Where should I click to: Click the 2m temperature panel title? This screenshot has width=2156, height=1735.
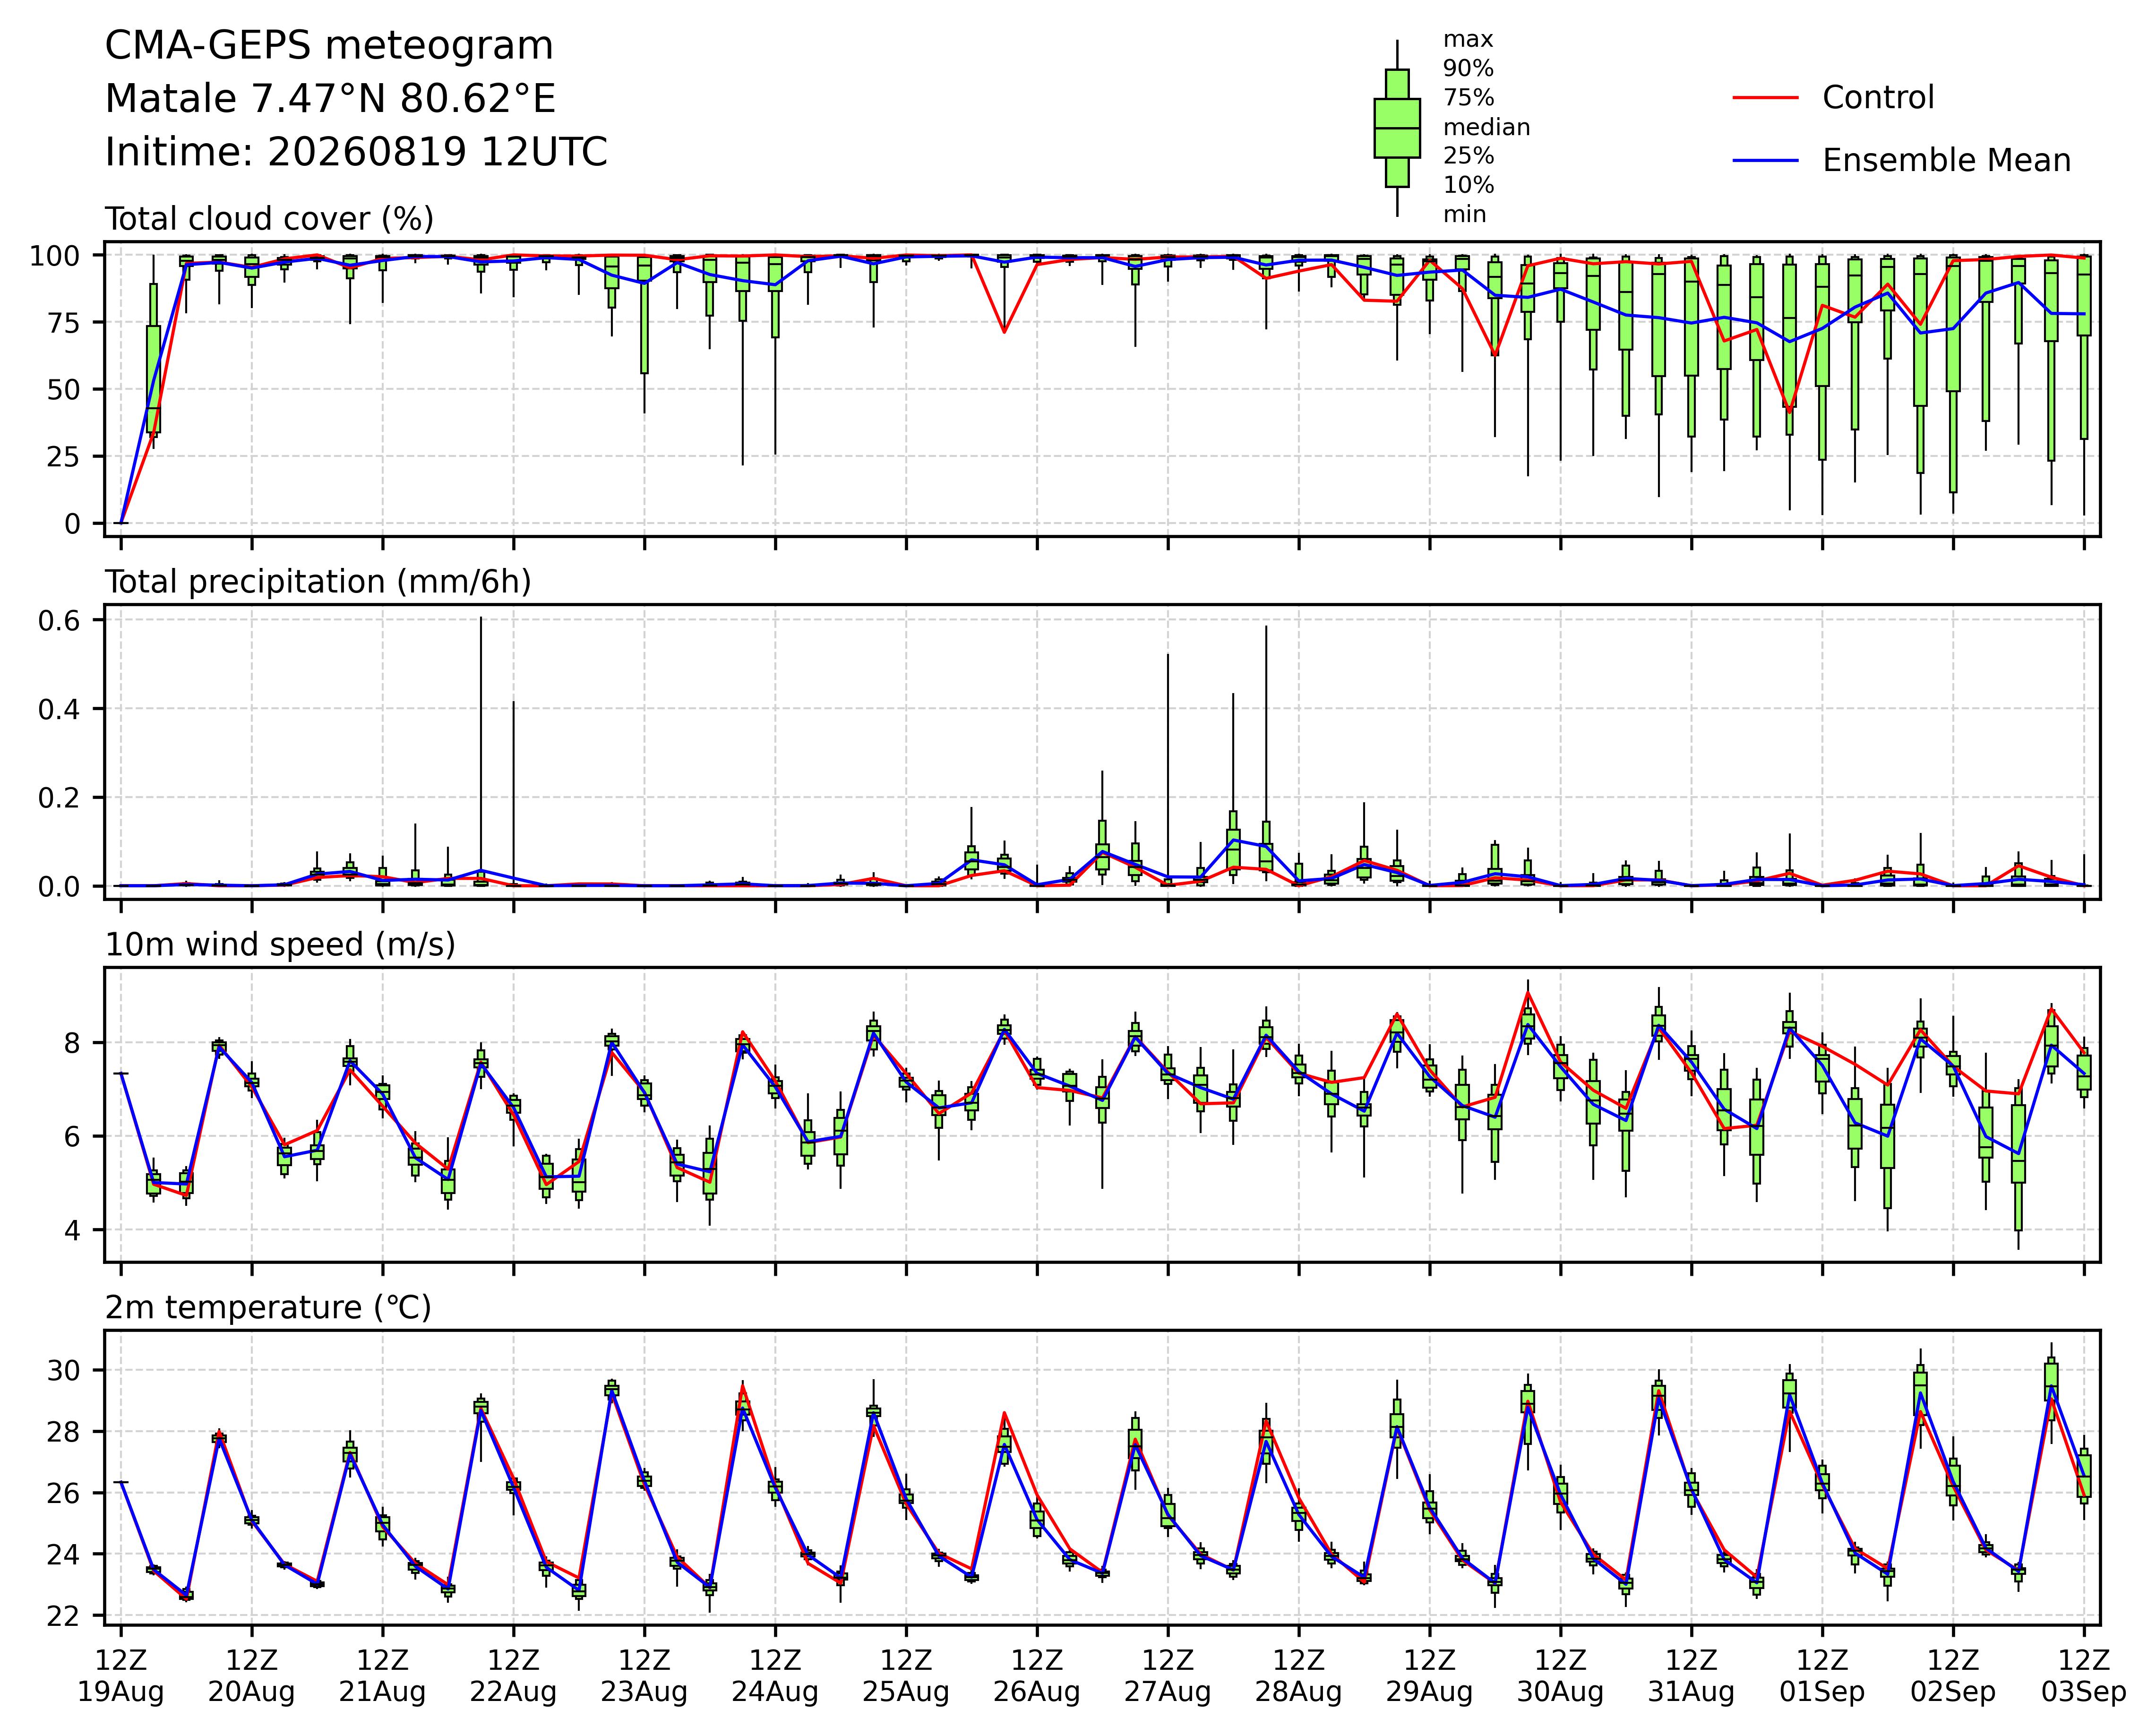pyautogui.click(x=268, y=1308)
